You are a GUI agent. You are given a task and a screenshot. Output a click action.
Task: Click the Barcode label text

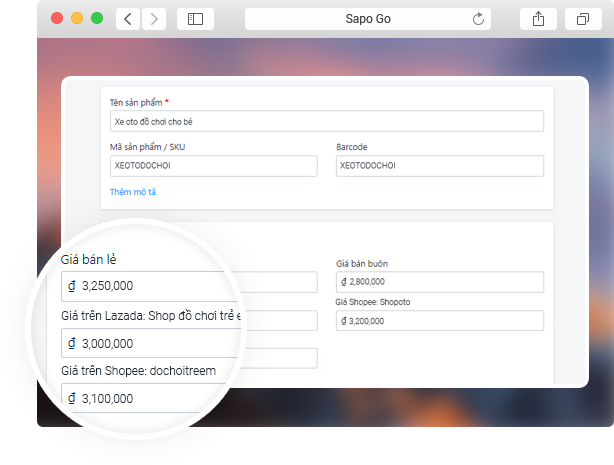tap(352, 147)
